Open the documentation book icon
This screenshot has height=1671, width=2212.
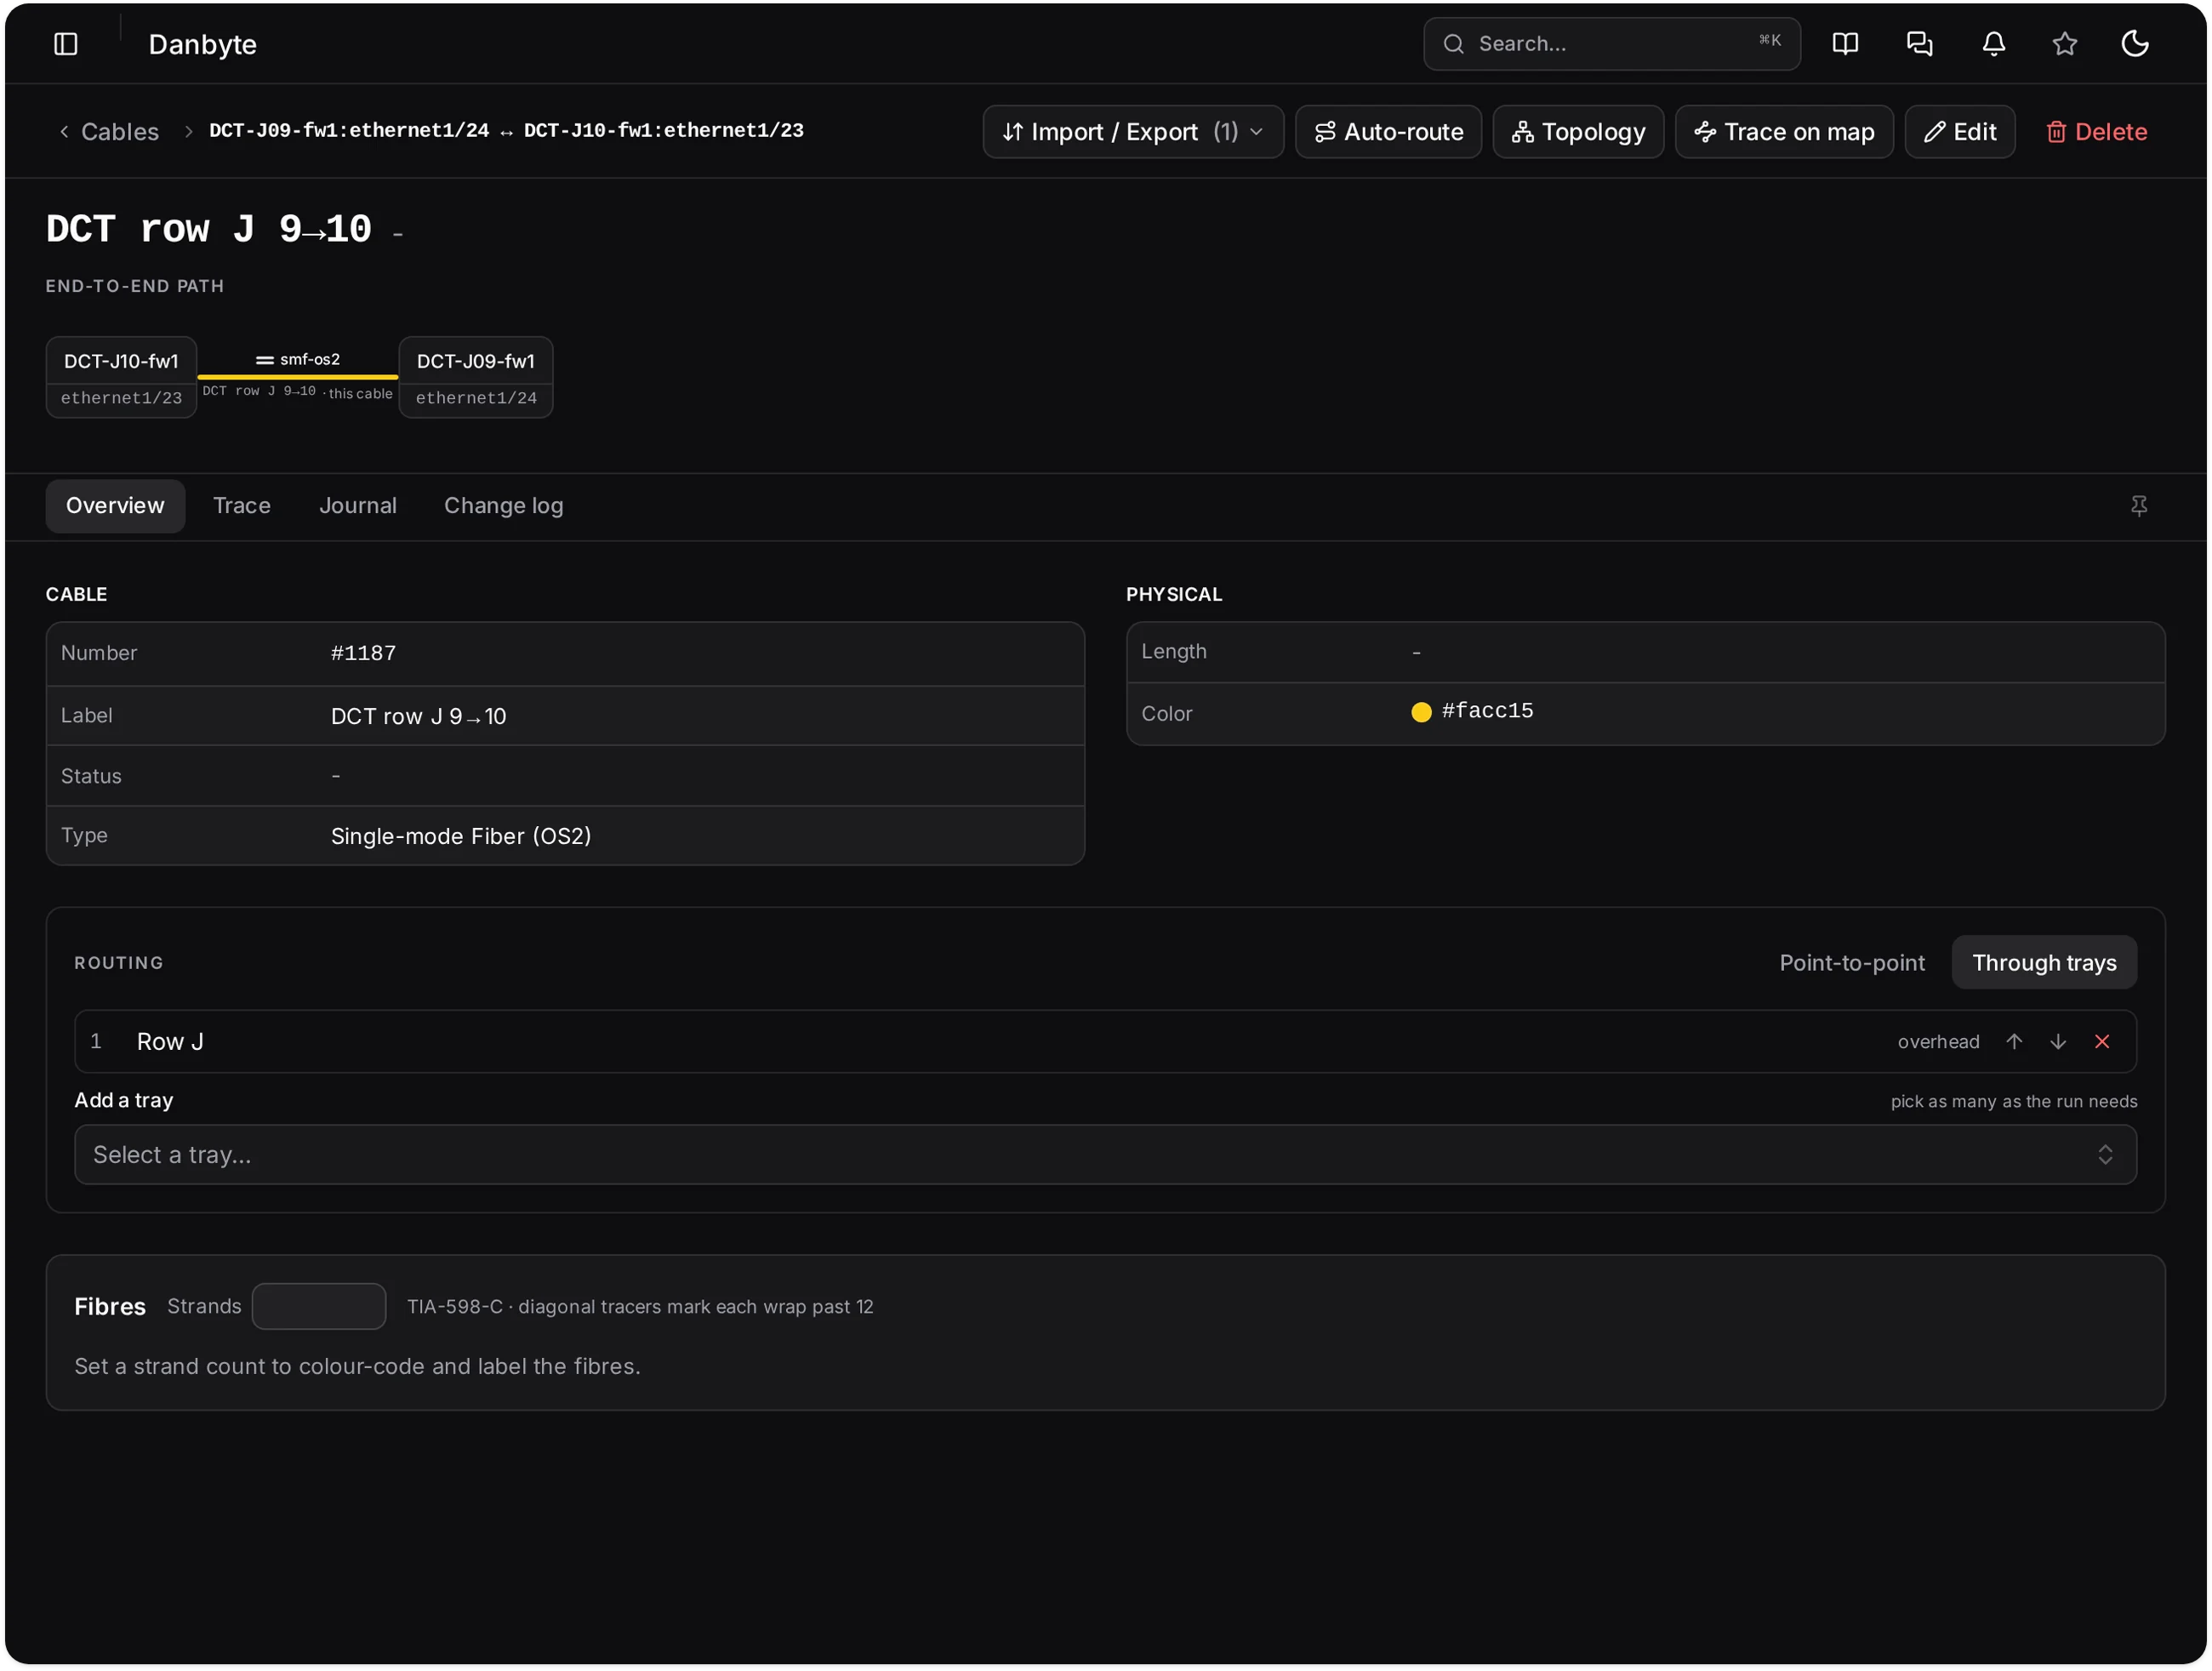[1845, 44]
